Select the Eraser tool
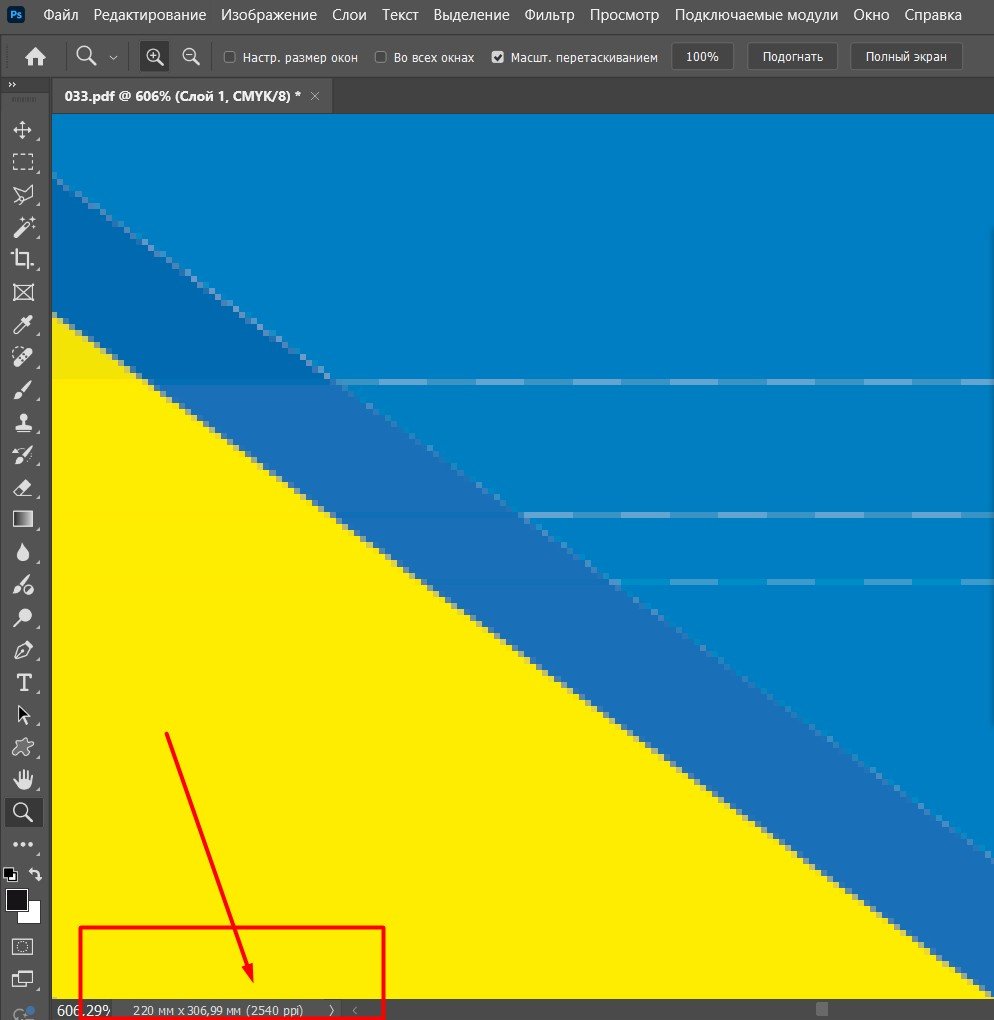The height and width of the screenshot is (1020, 994). (x=23, y=487)
